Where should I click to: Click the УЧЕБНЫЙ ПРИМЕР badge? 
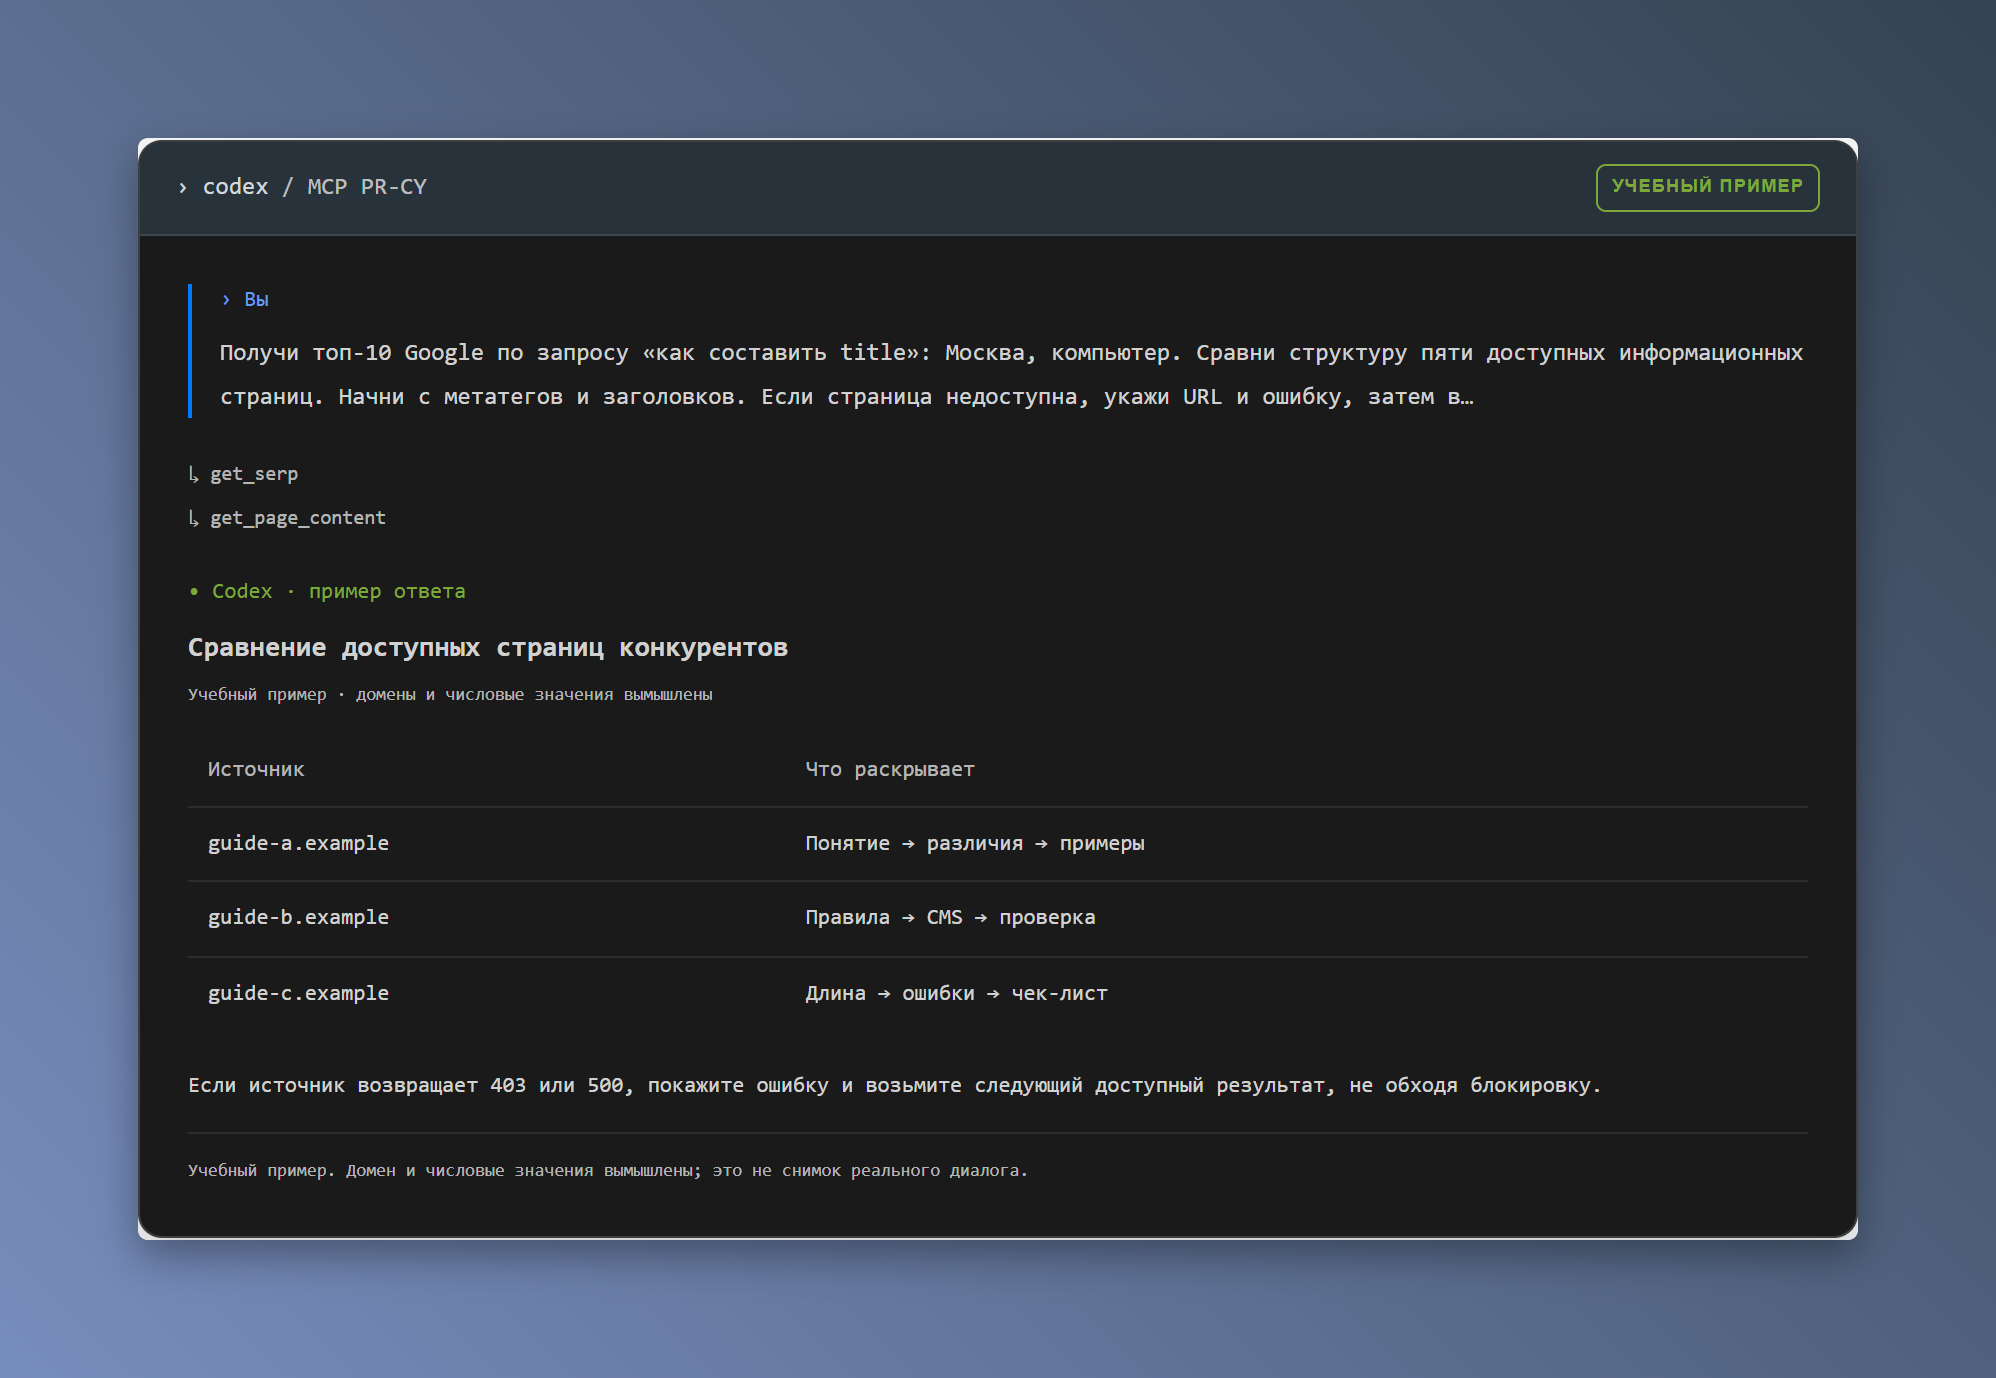pyautogui.click(x=1707, y=187)
